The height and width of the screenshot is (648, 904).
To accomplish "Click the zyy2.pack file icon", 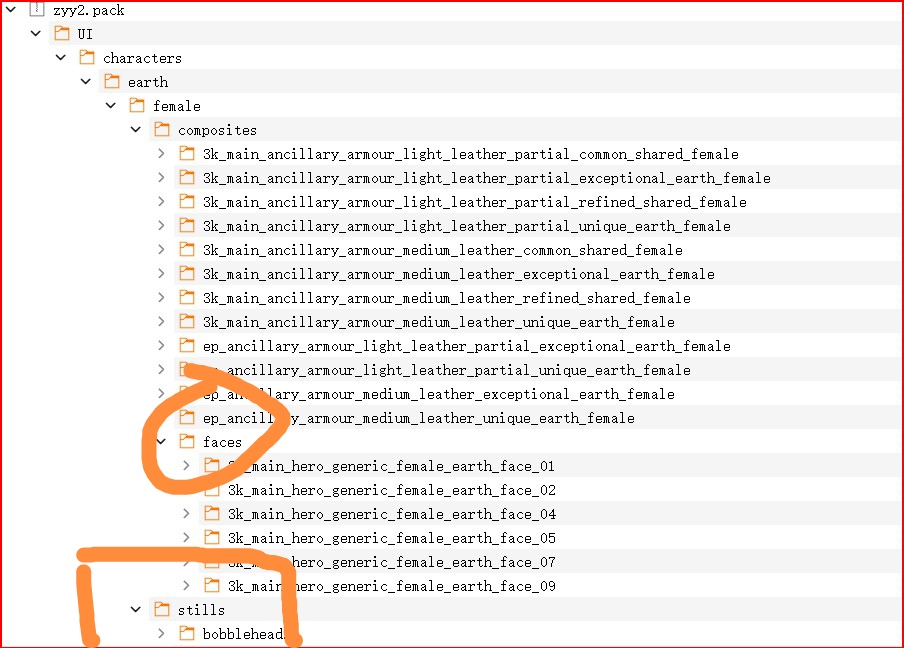I will point(36,10).
